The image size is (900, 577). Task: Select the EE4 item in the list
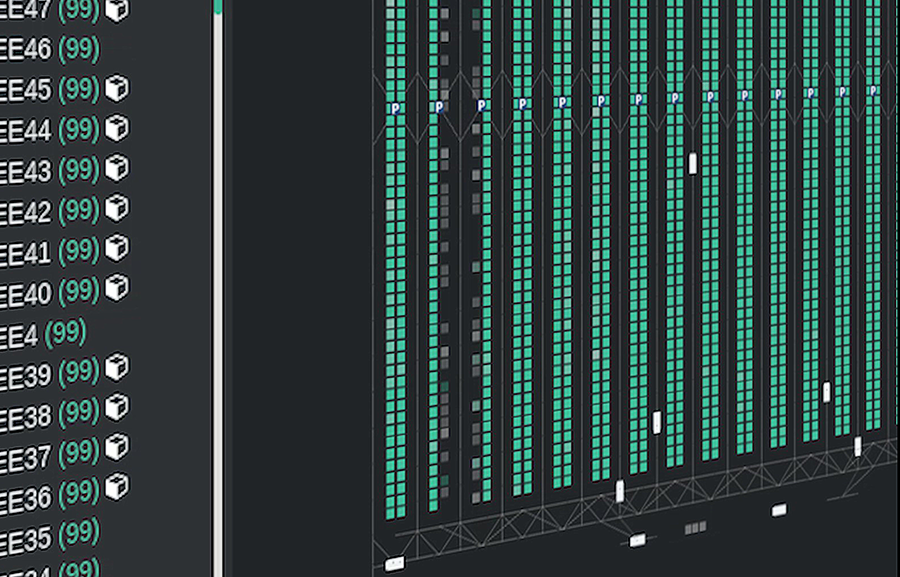[x=20, y=331]
